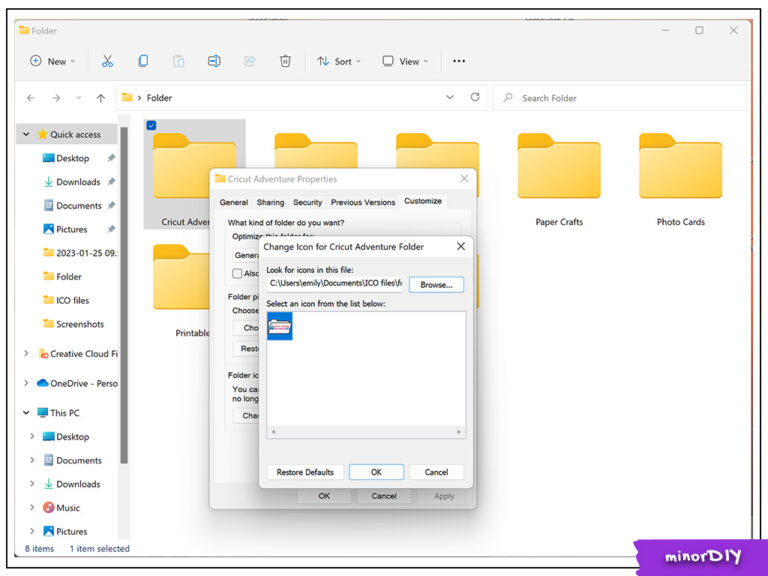Open the address bar history dropdown

[450, 97]
